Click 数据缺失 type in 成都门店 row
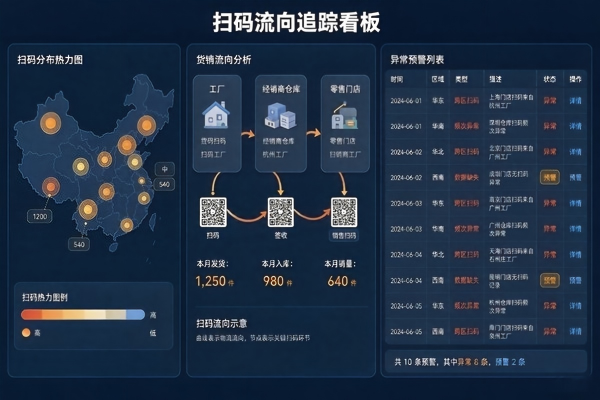The height and width of the screenshot is (400, 600). pos(466,178)
